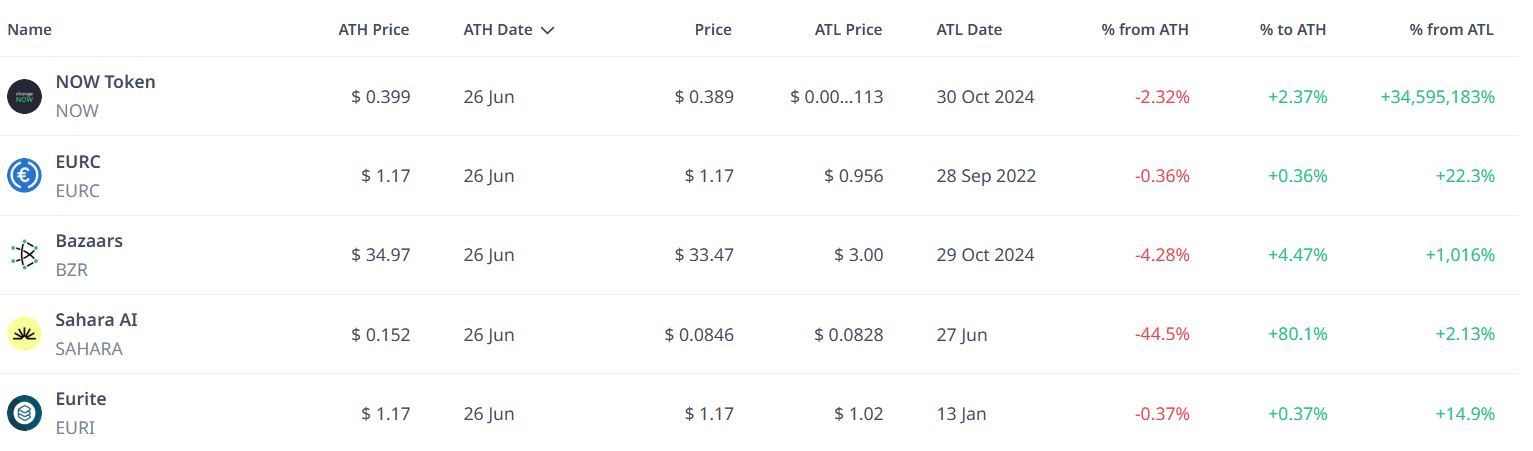The image size is (1533, 451).
Task: Select the Bazaars BZR logo icon
Action: coord(24,255)
